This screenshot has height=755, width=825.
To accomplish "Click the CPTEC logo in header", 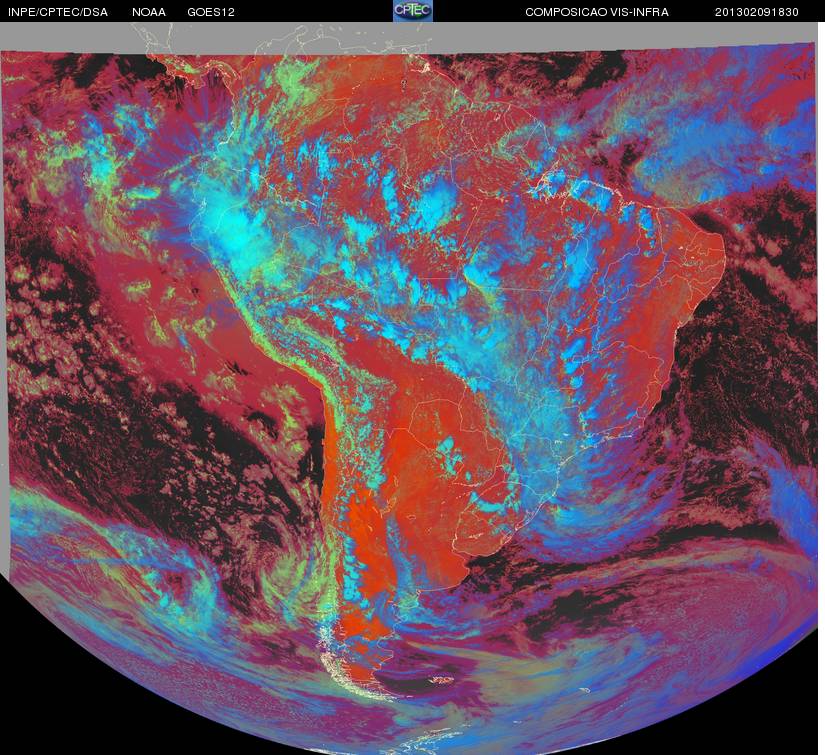I will (x=413, y=11).
